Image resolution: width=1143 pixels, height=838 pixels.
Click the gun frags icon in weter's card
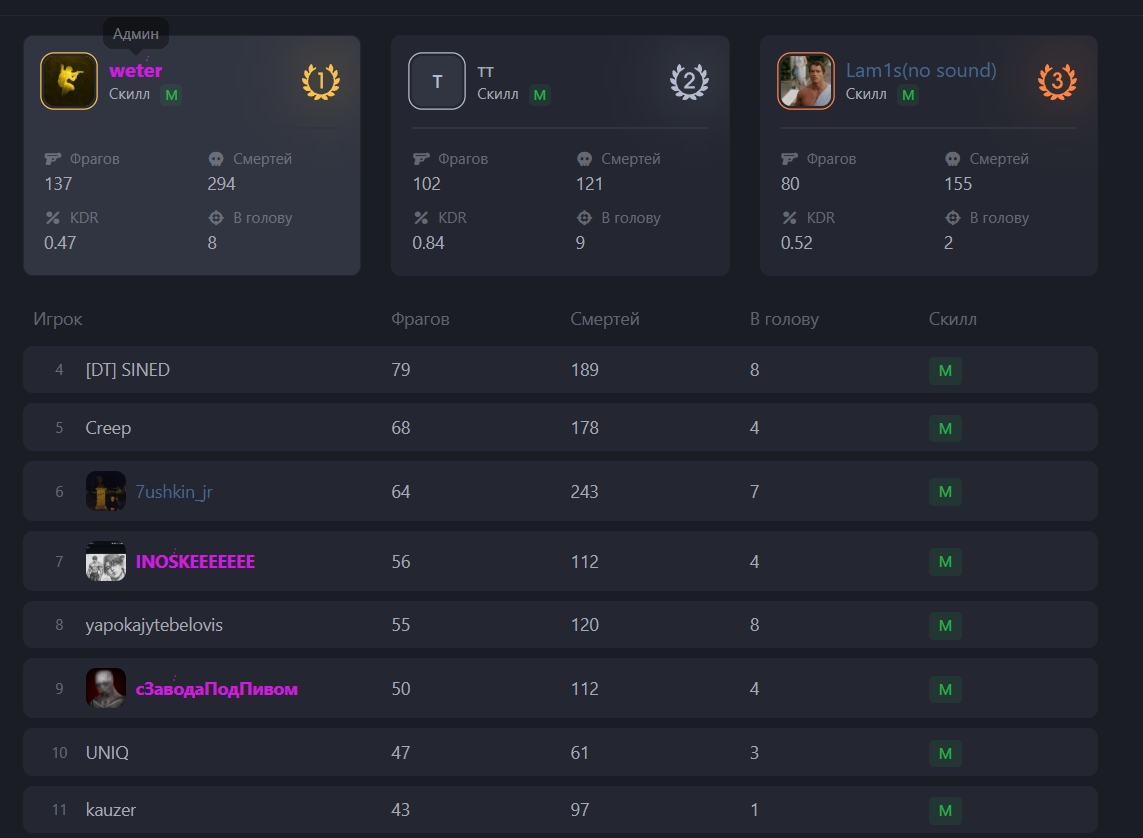[x=52, y=159]
